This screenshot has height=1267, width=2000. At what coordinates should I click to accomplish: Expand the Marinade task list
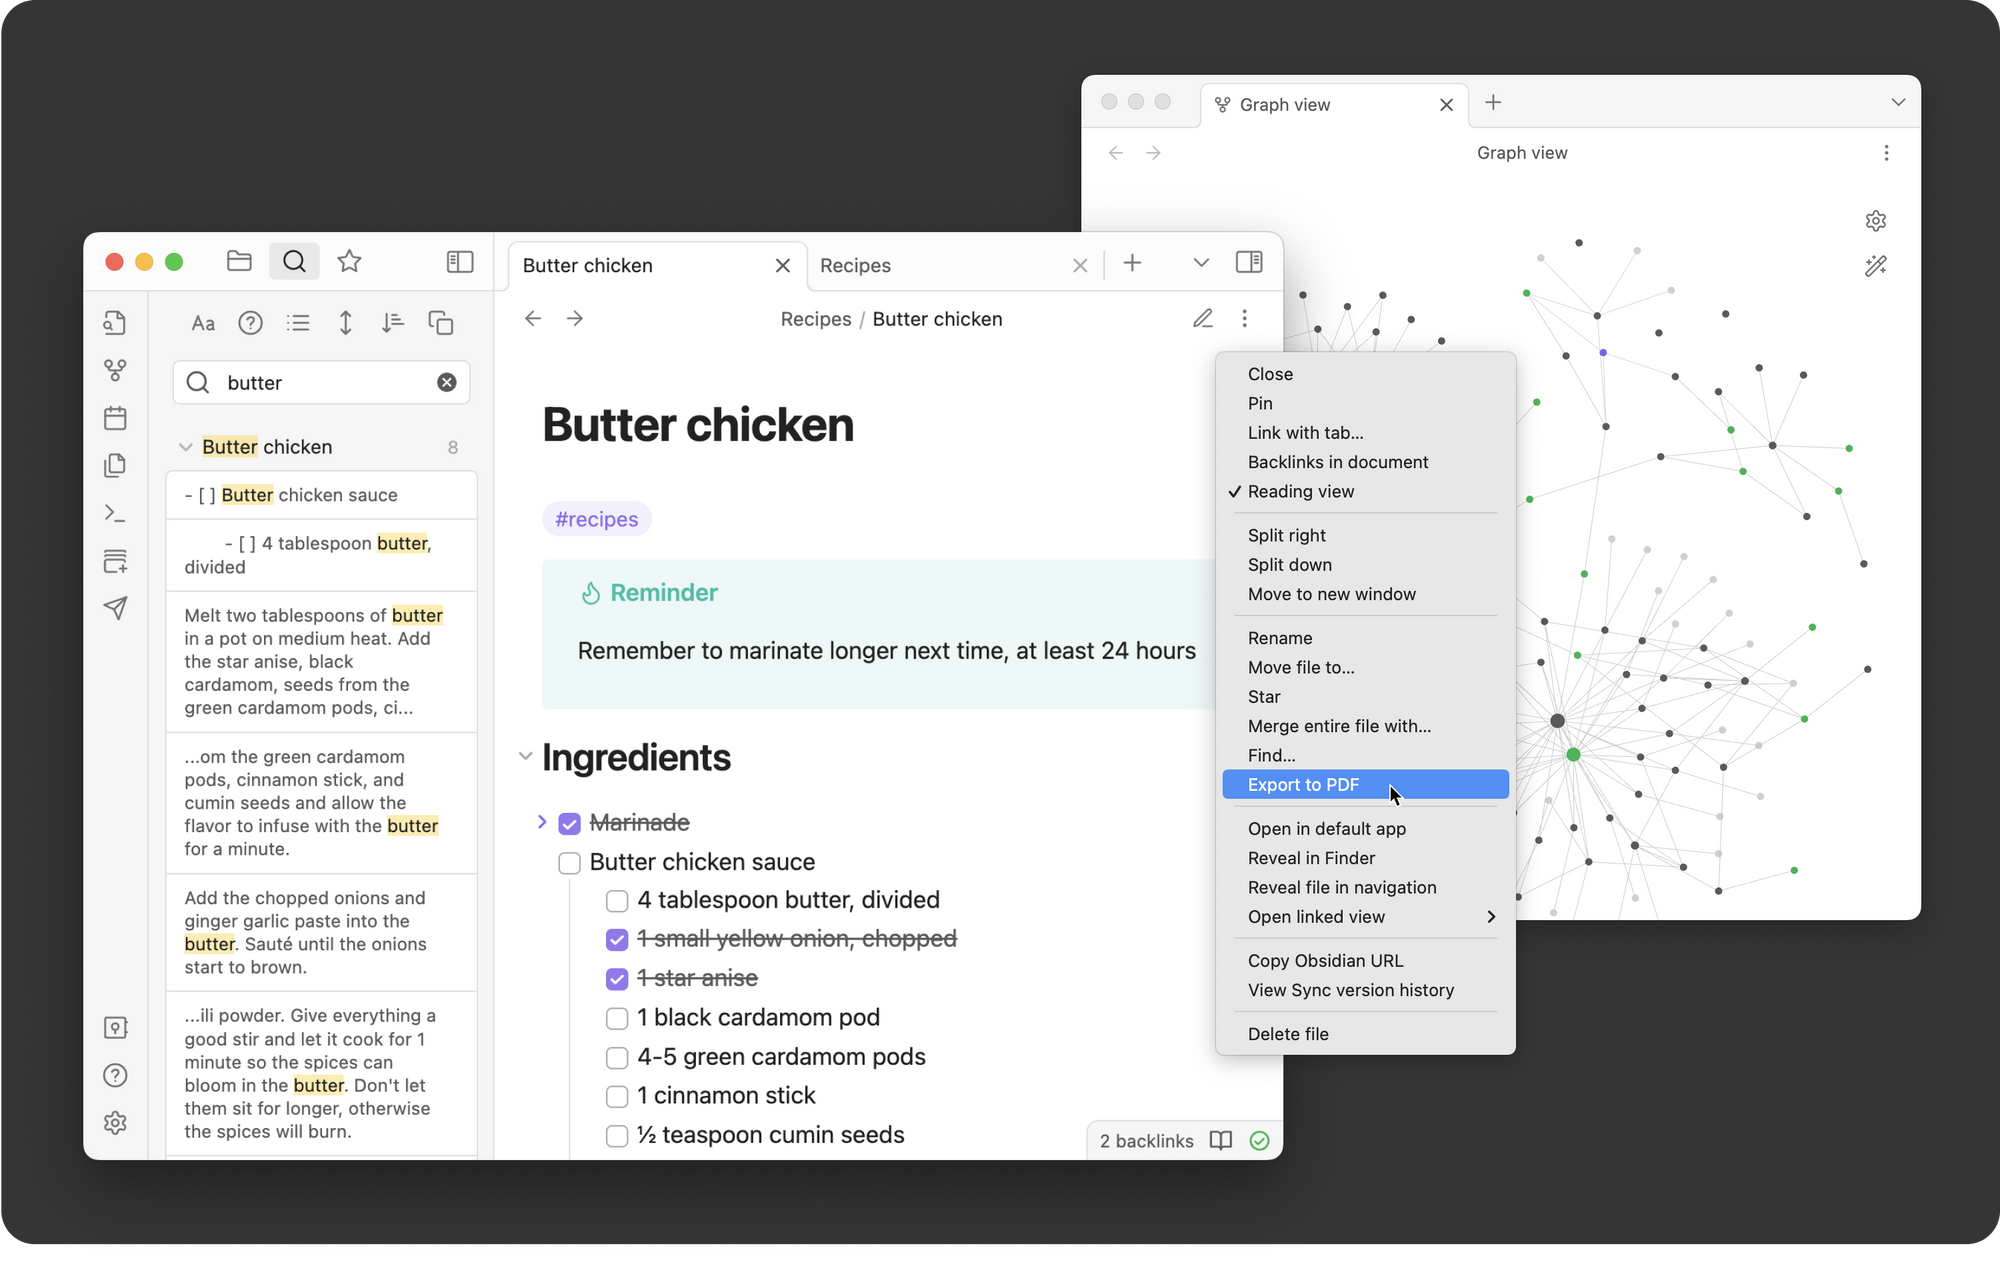[541, 822]
